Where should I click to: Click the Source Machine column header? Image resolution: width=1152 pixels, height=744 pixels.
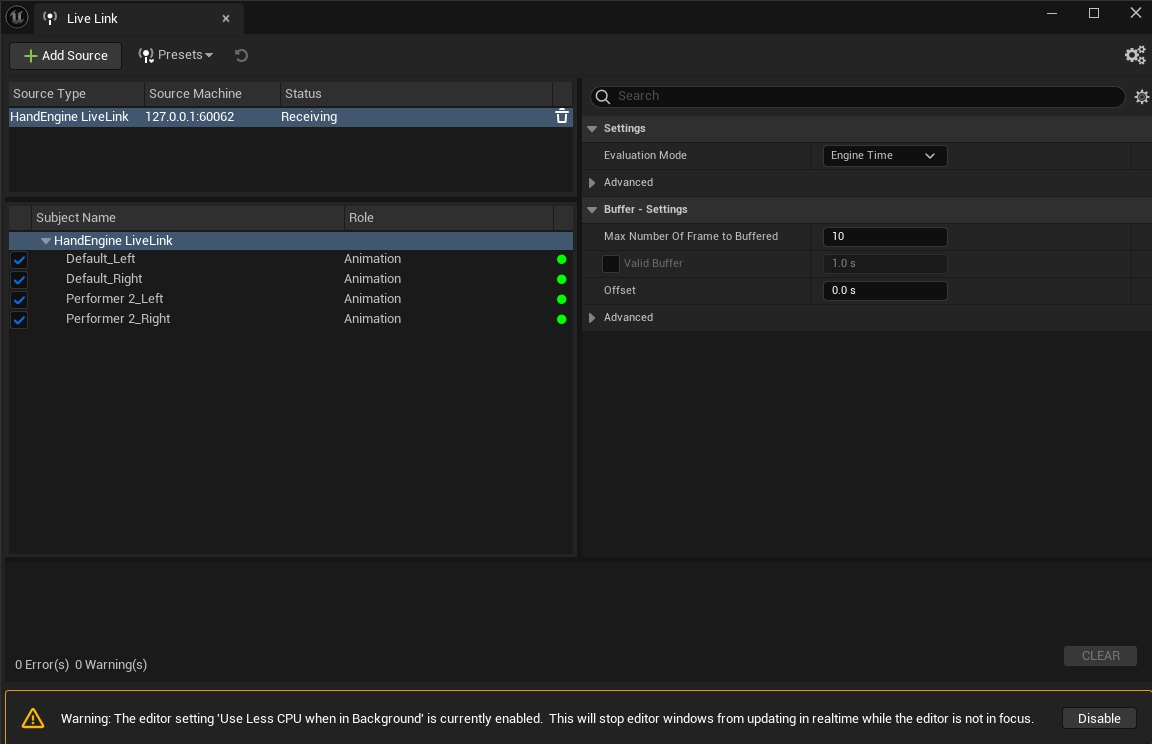point(212,94)
